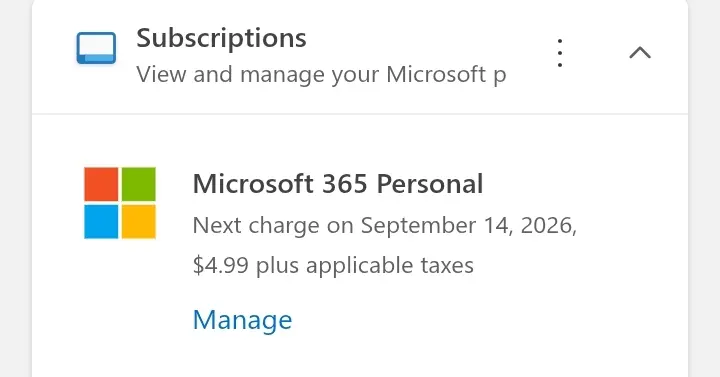
Task: Collapse the Subscriptions section with chevron
Action: (640, 53)
